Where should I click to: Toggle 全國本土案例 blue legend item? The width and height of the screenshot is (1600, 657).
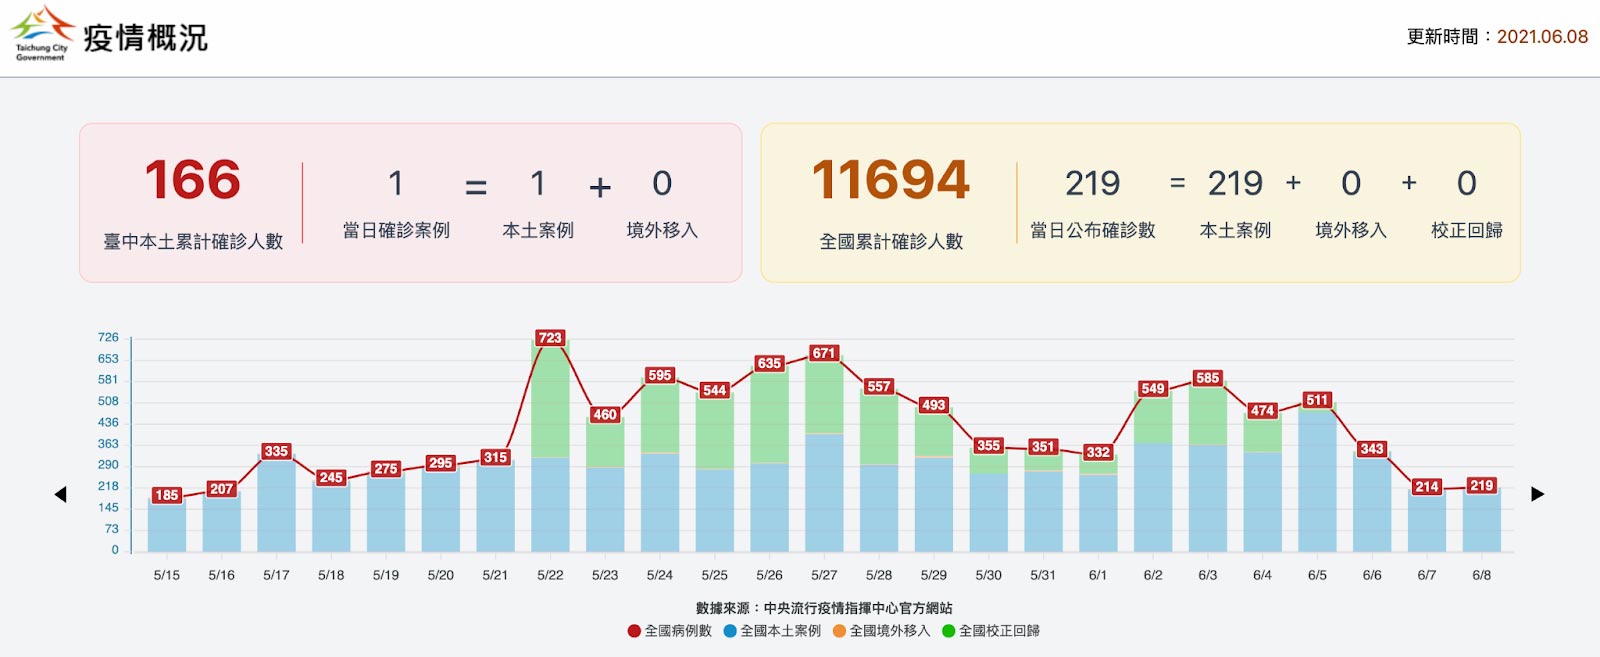pos(772,631)
